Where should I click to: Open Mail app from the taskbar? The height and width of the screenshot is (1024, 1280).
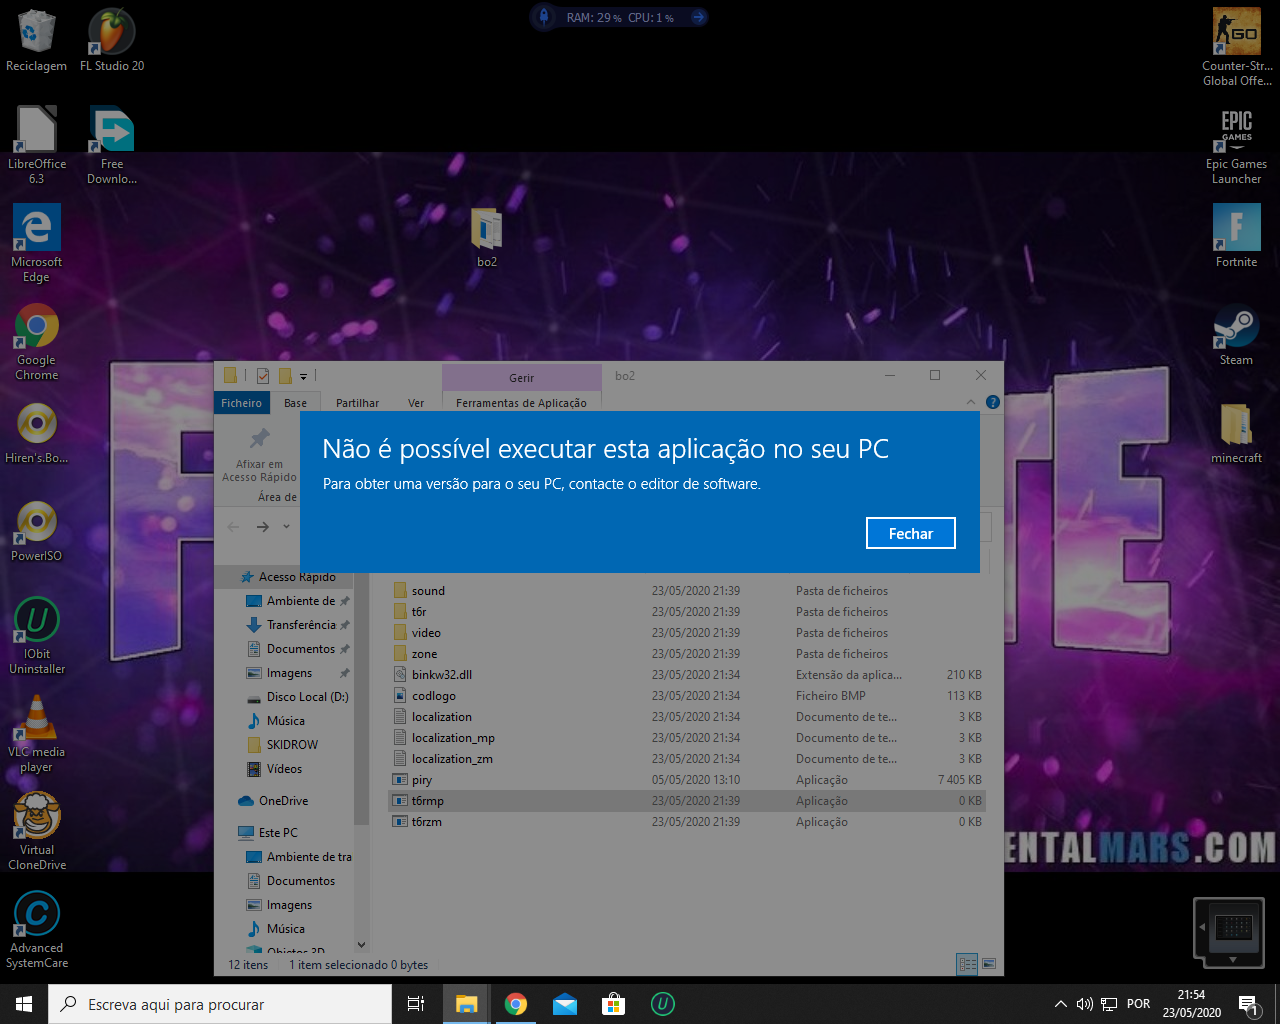pos(565,1004)
